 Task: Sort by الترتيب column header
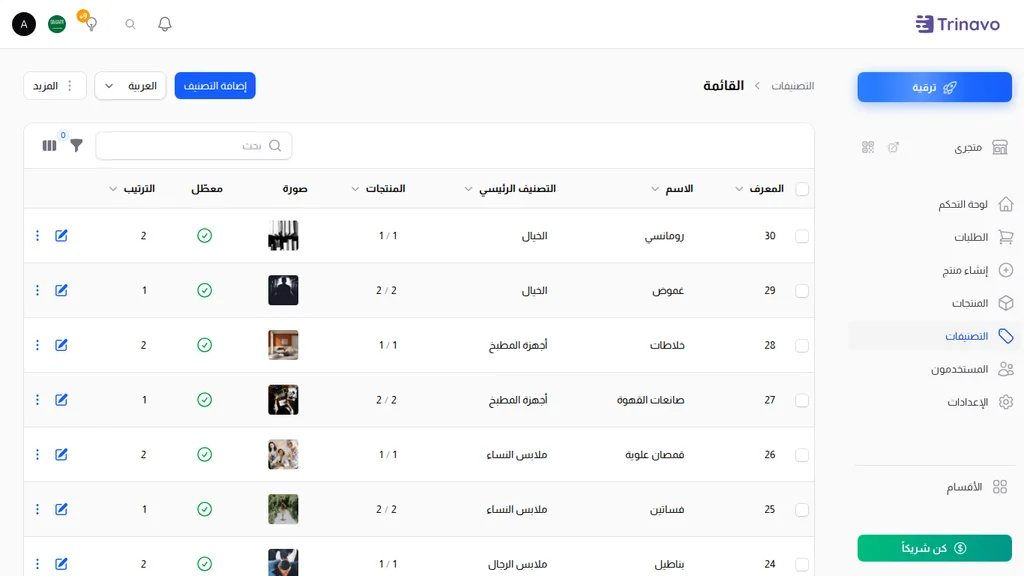point(132,189)
